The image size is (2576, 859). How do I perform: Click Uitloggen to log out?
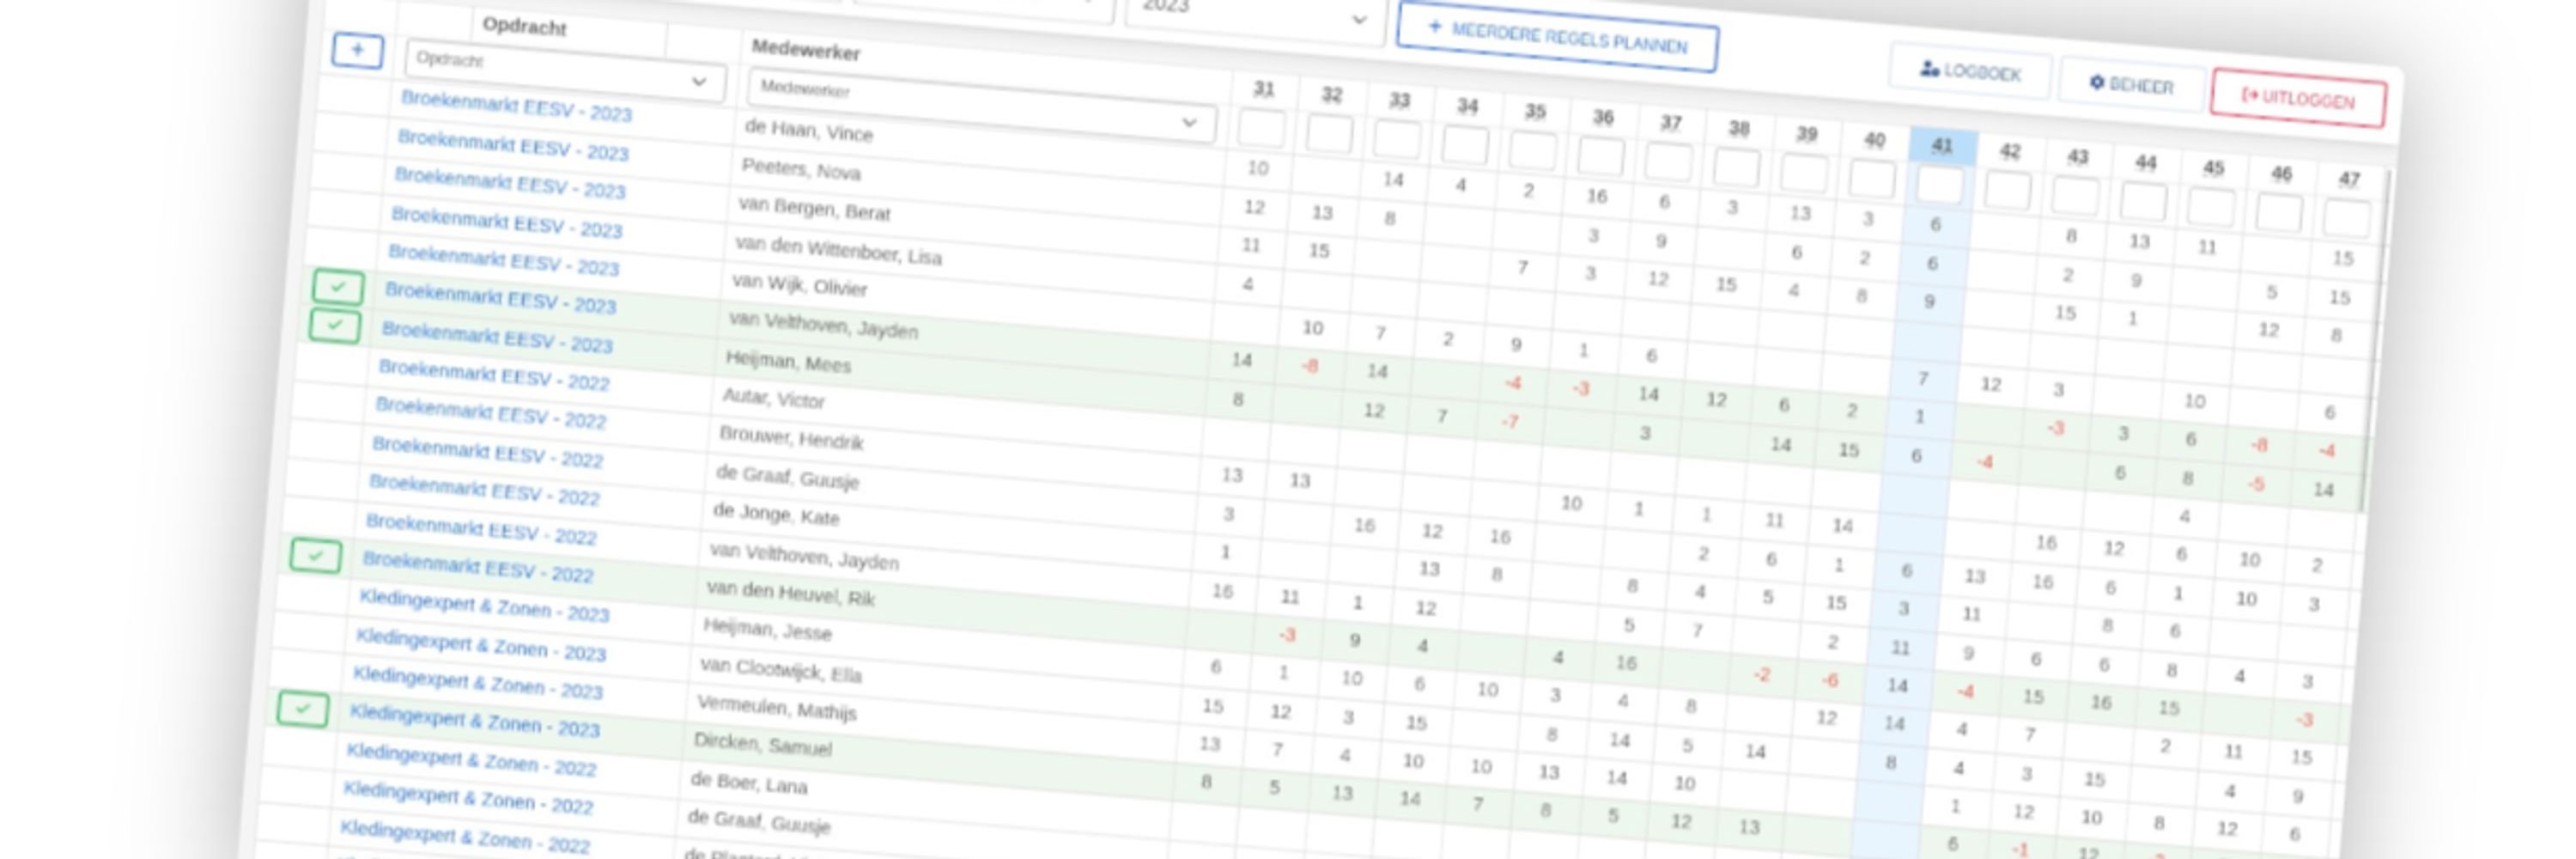2298,98
